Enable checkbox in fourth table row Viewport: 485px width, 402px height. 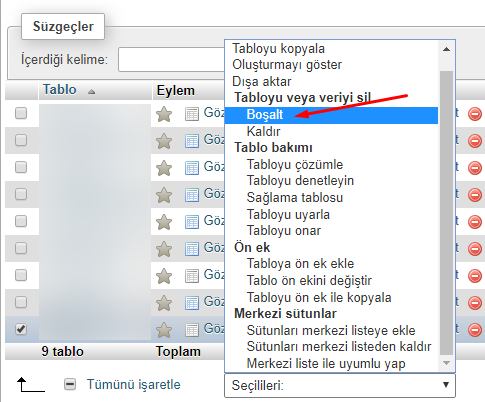point(21,194)
